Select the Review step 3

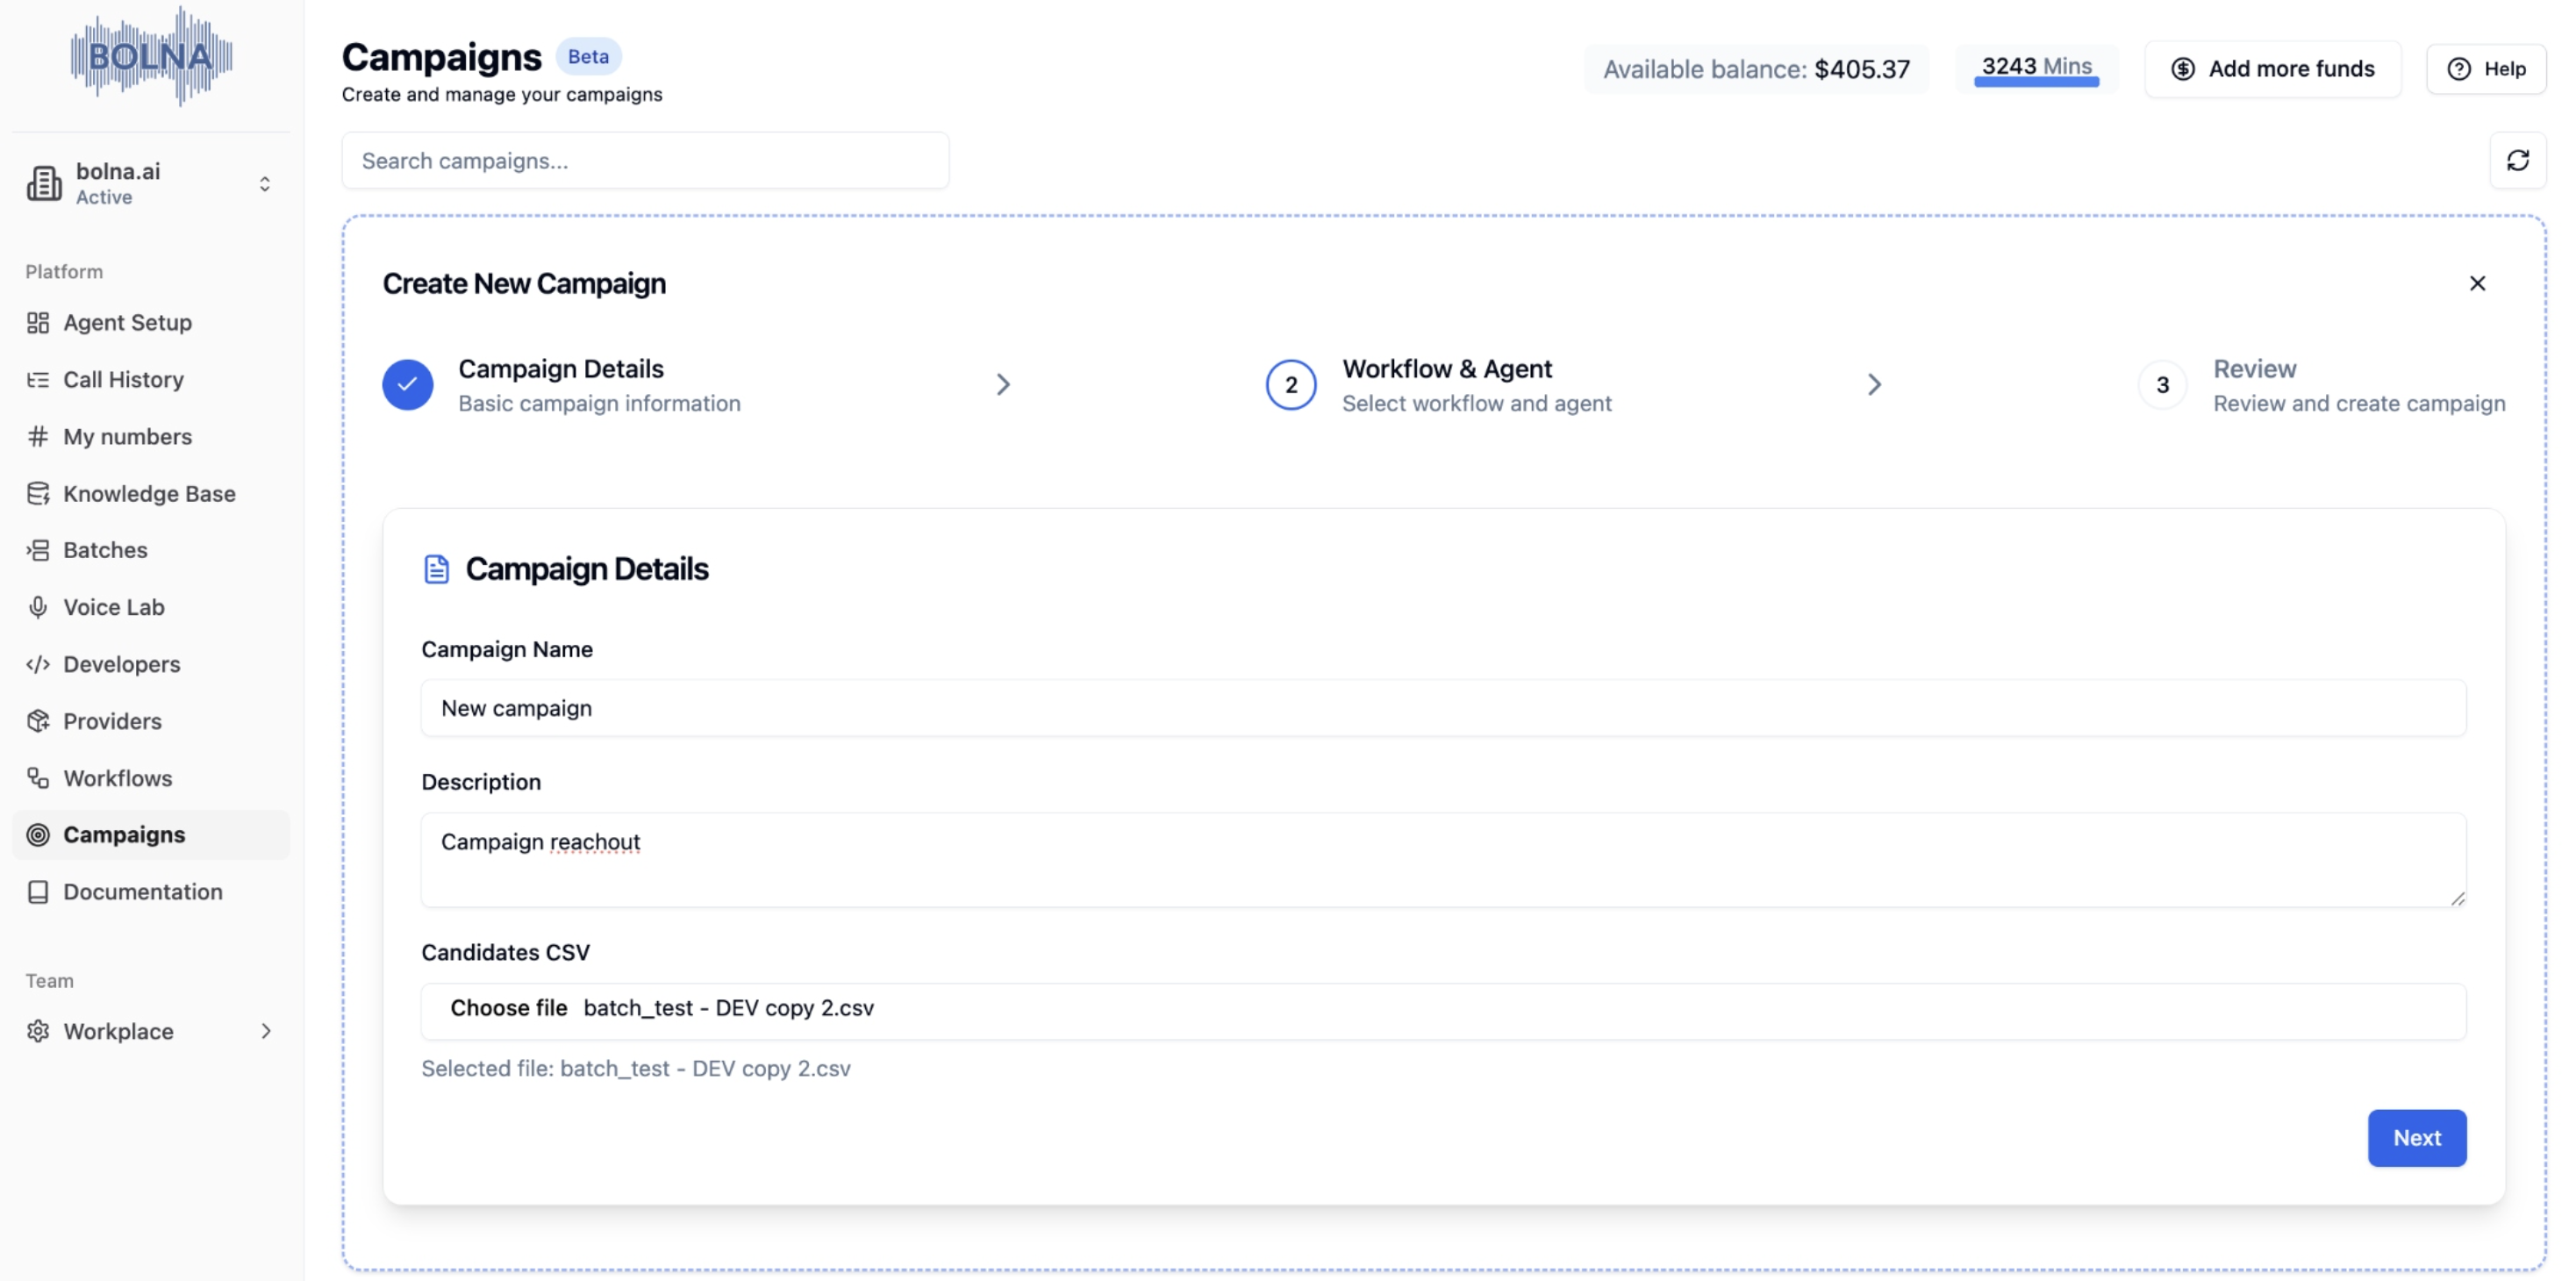[2162, 385]
